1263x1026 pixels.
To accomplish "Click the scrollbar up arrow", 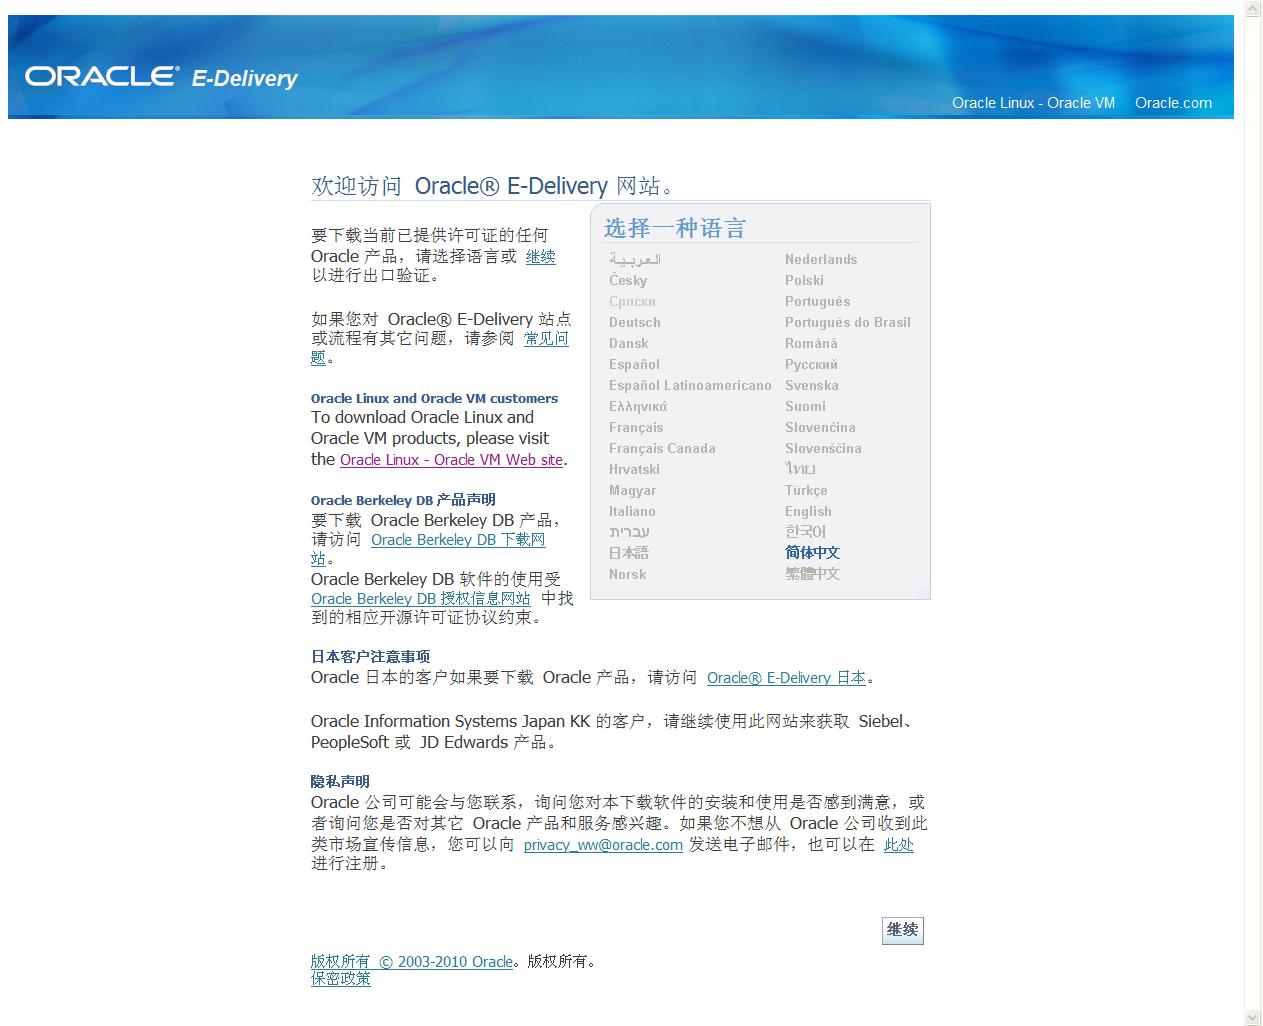I will pos(1253,9).
